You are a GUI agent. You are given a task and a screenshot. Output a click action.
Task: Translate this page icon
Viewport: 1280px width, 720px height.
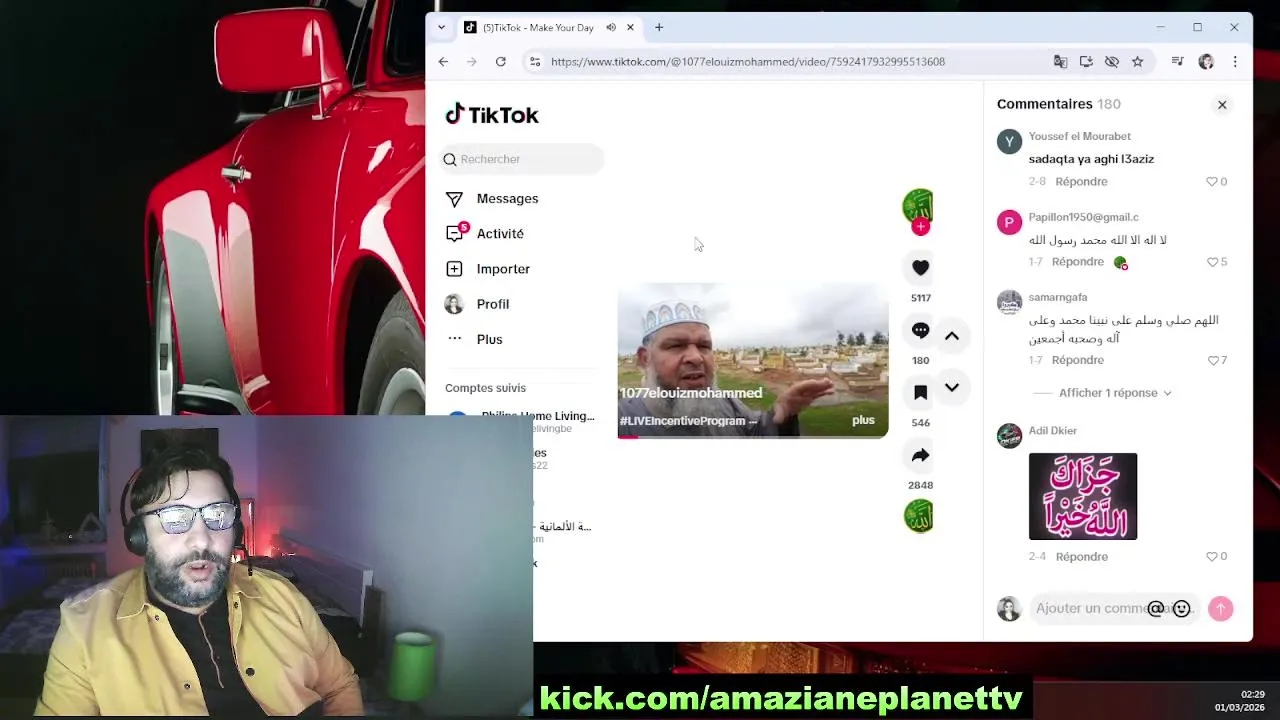1060,62
